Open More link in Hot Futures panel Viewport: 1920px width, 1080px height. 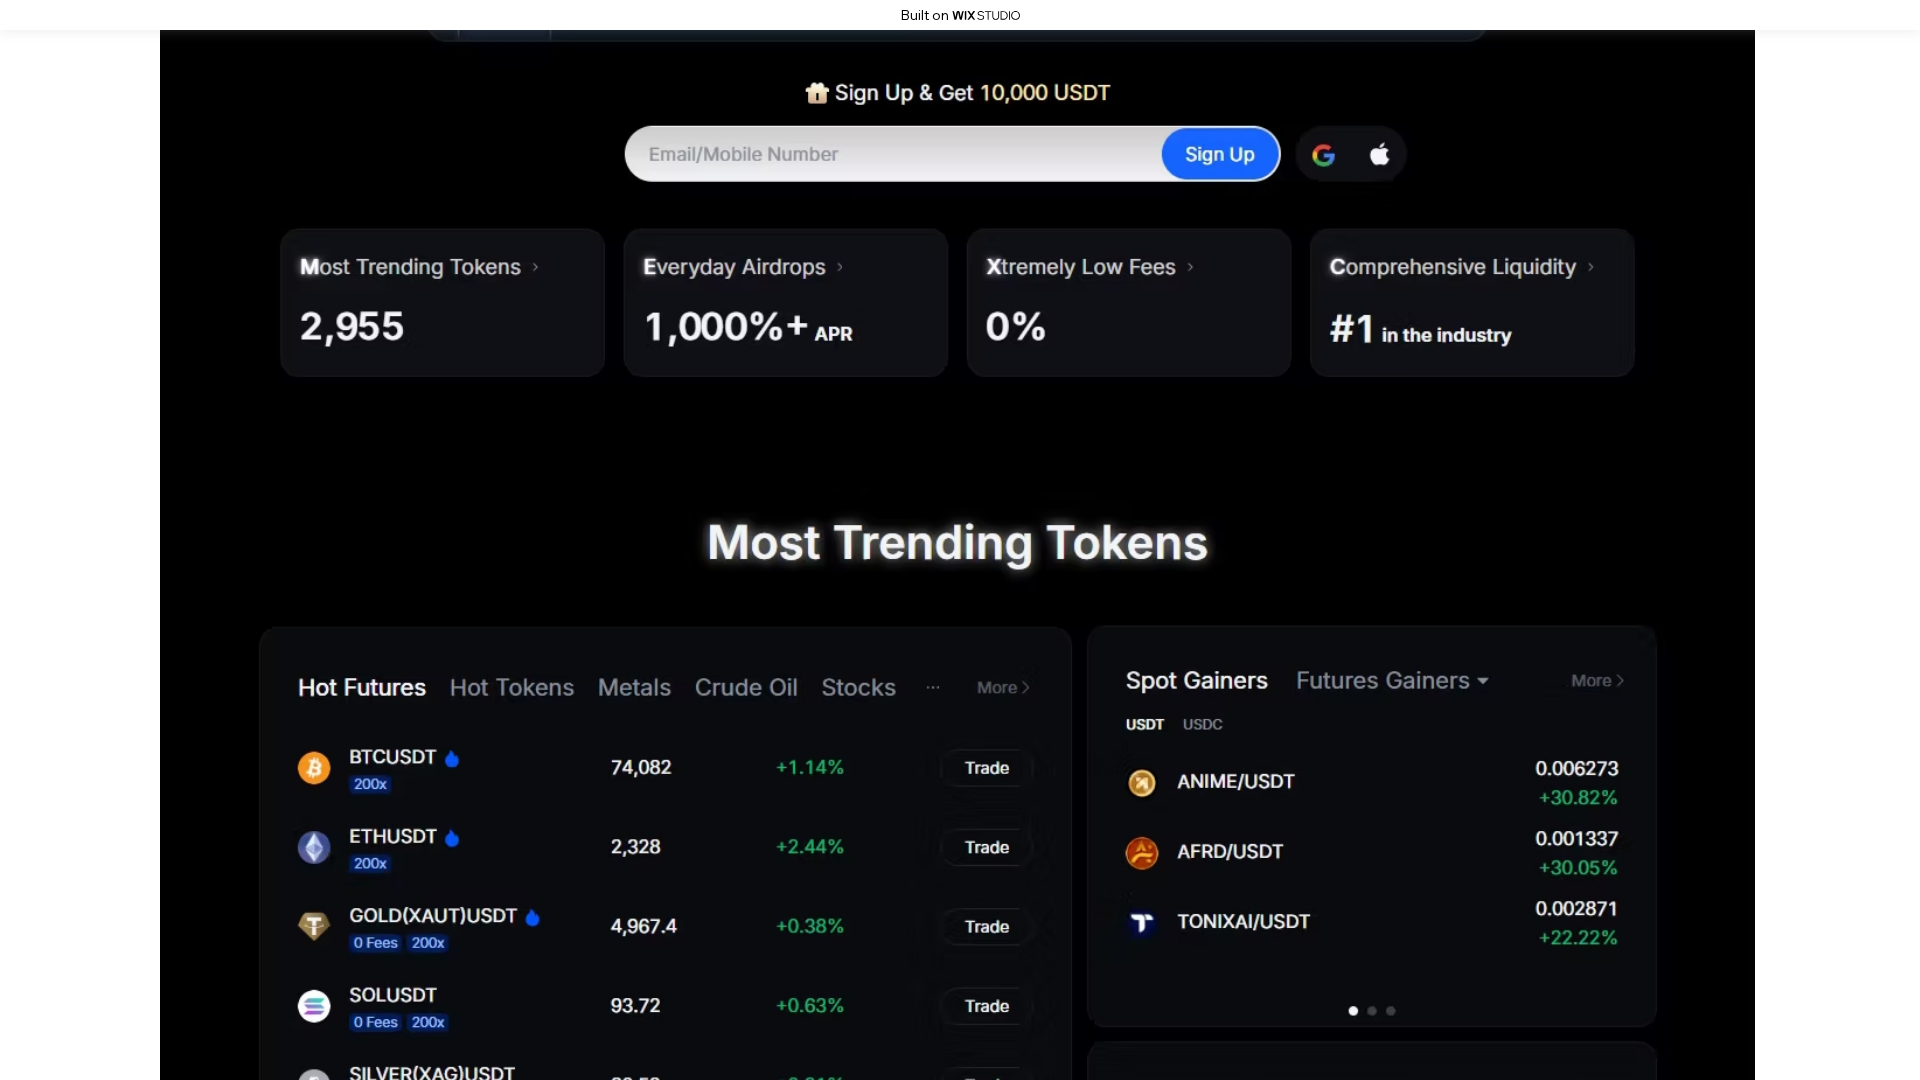pos(1003,688)
